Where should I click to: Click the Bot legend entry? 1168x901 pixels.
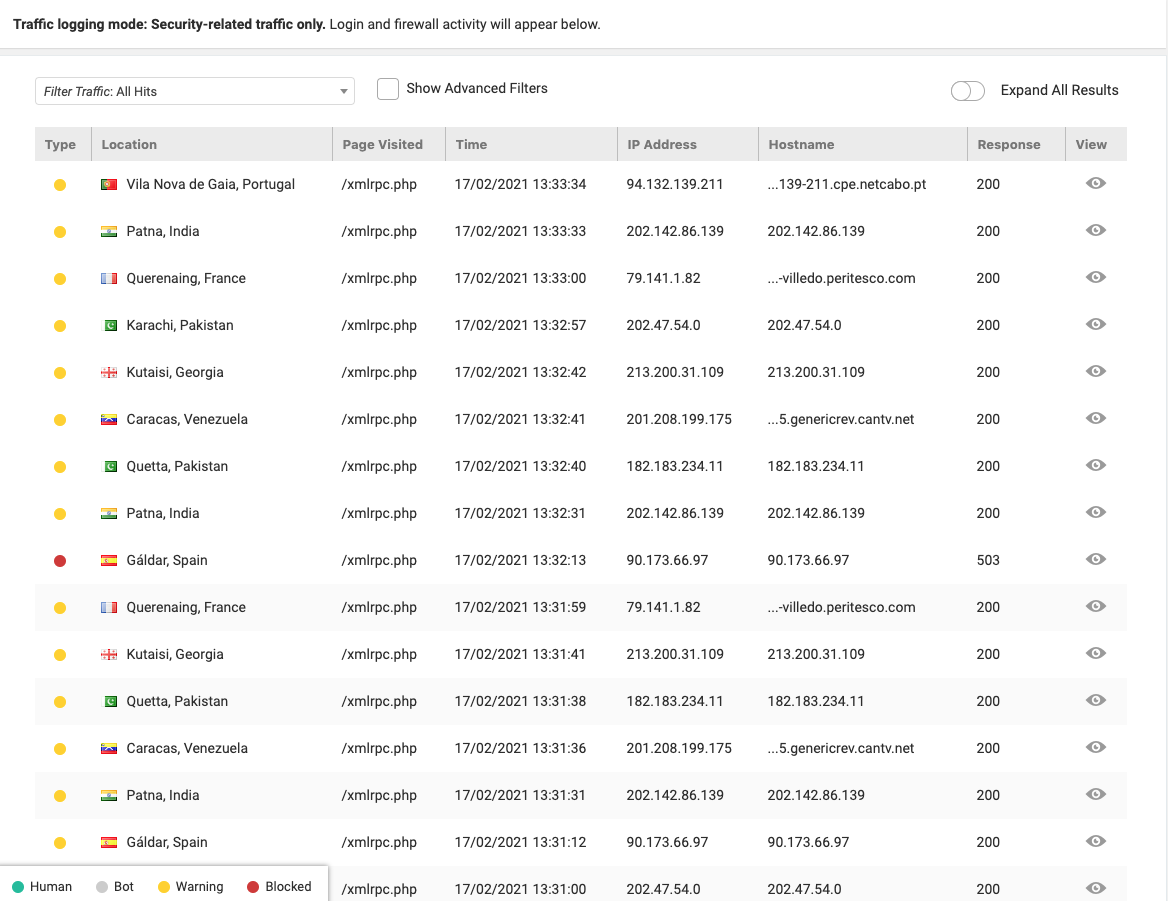click(115, 886)
